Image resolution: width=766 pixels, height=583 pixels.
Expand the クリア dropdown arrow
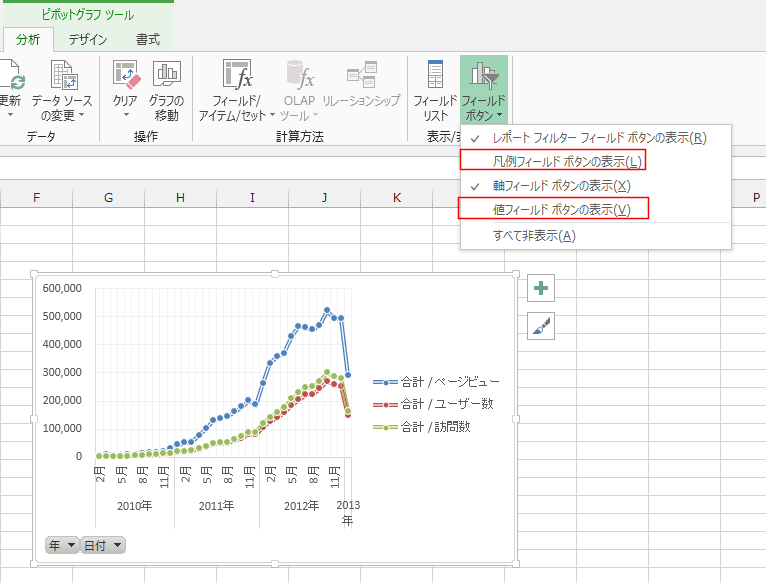point(126,115)
